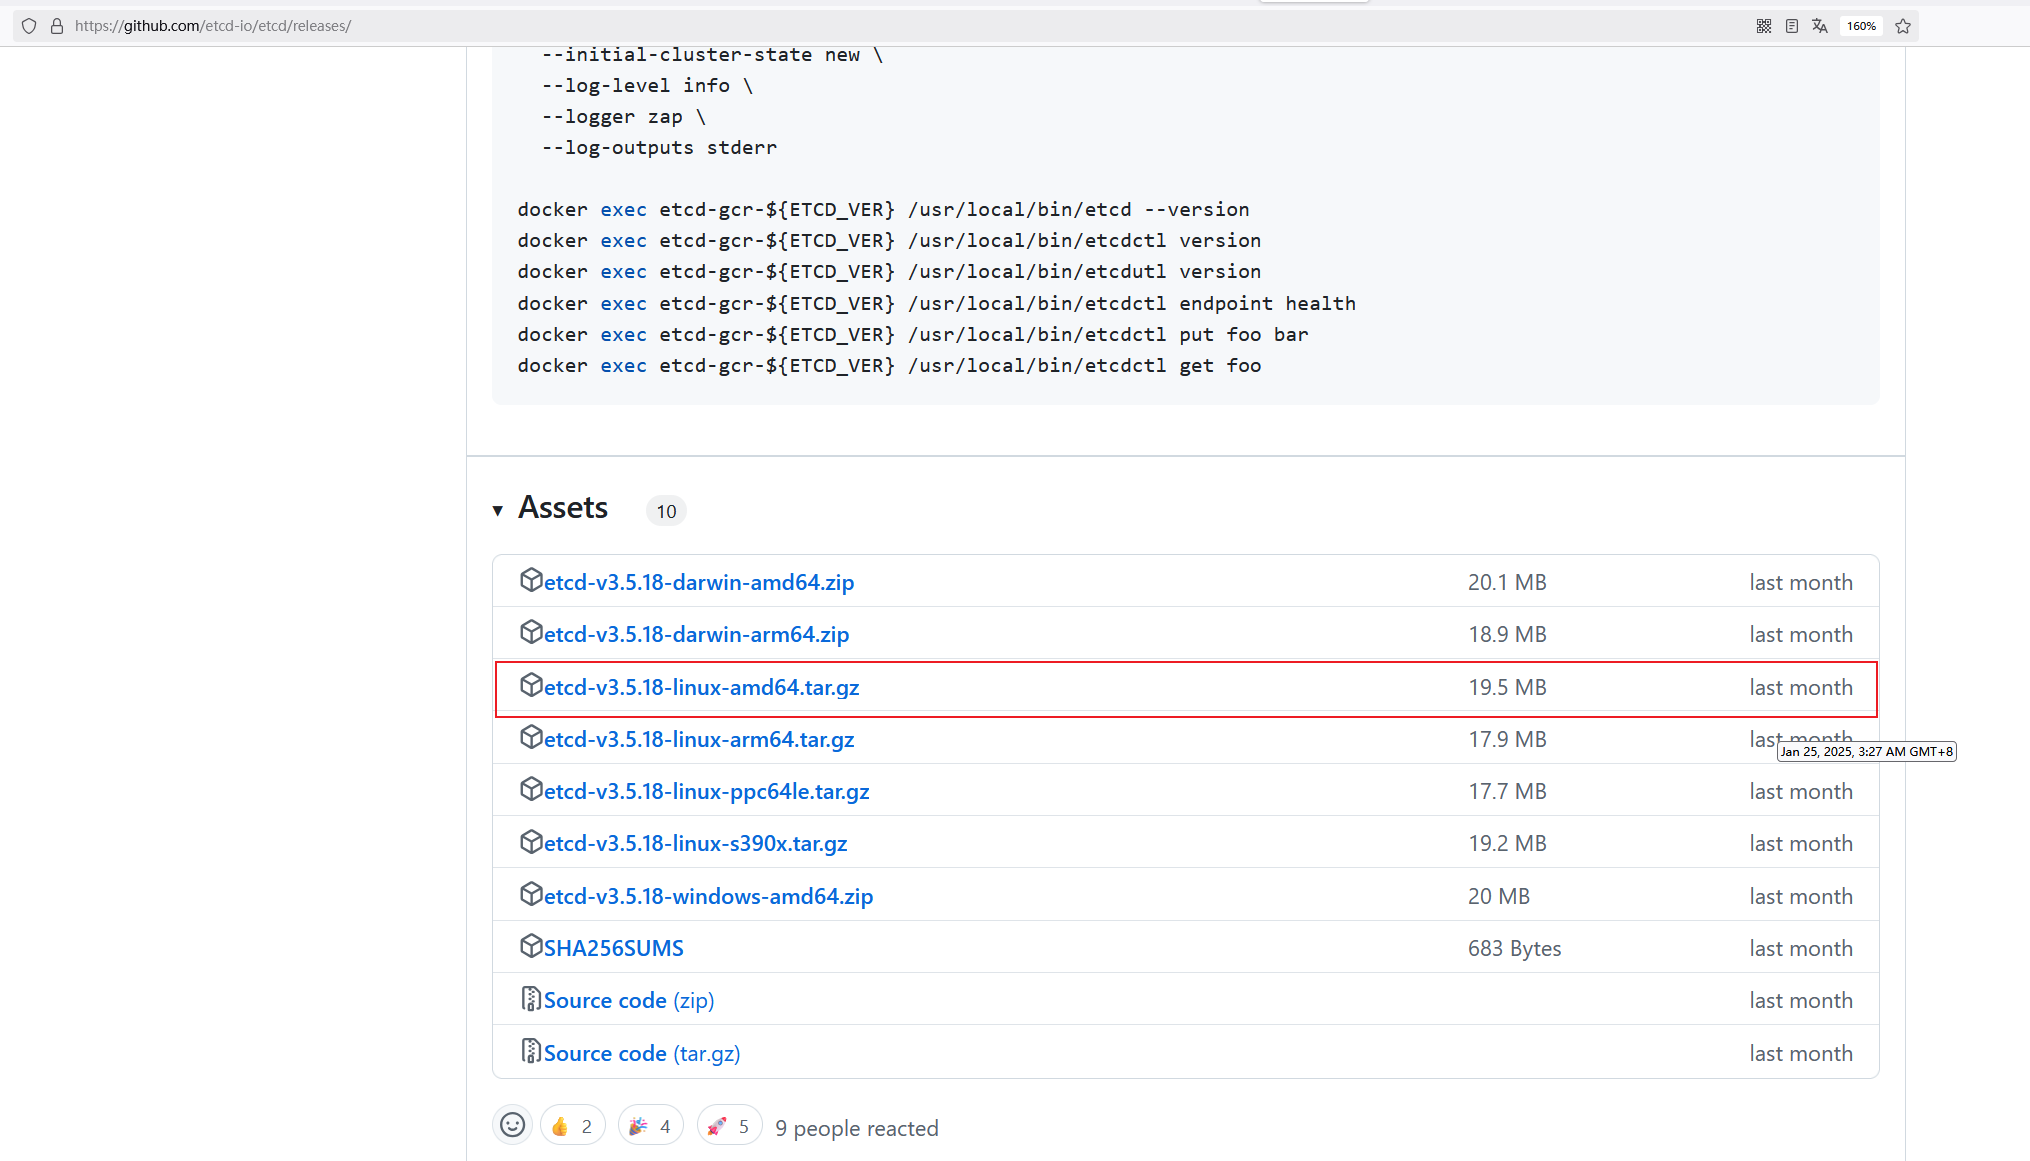This screenshot has height=1161, width=2030.
Task: Click package icon beside linux-ppc64le.tar.gz
Action: pyautogui.click(x=531, y=789)
